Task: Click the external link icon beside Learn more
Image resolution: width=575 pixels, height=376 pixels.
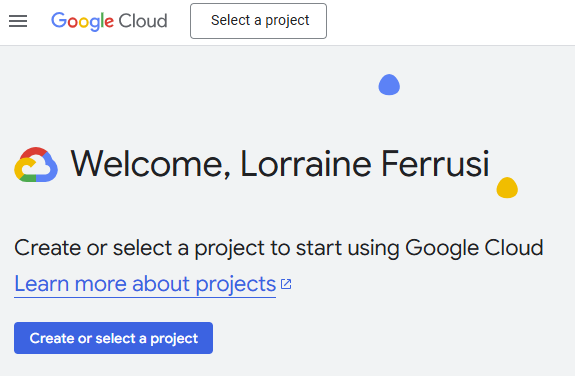Action: [286, 284]
